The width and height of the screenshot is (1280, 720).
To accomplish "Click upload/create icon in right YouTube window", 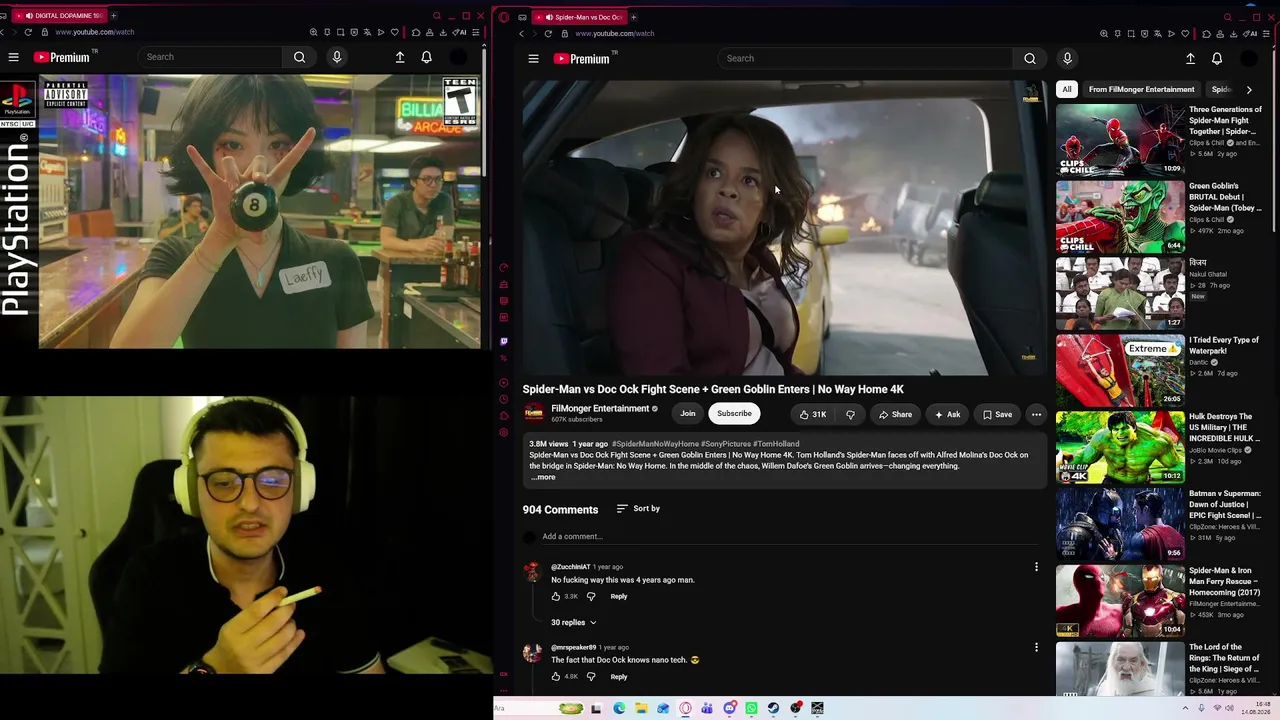I will [x=1190, y=58].
